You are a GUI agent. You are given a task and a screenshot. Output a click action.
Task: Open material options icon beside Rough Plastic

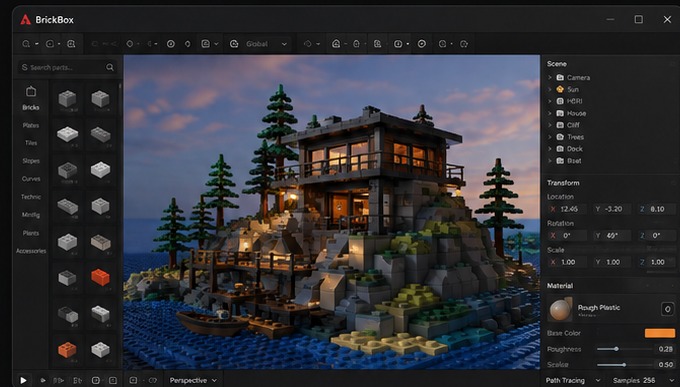(667, 309)
